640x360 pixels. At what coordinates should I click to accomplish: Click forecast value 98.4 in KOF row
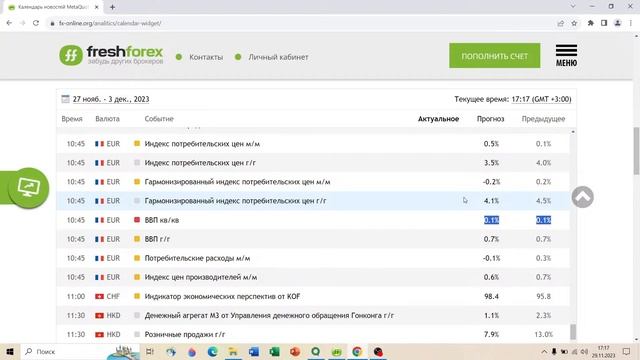pyautogui.click(x=491, y=296)
